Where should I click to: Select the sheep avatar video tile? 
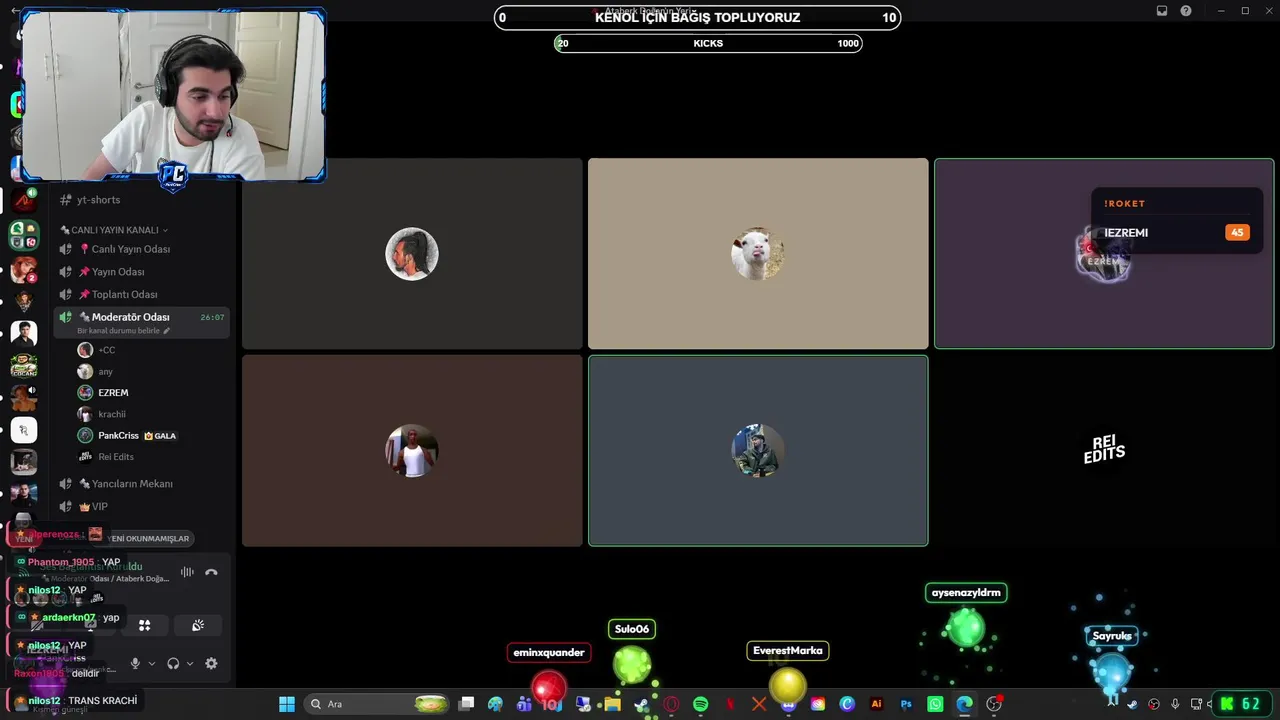pyautogui.click(x=758, y=254)
